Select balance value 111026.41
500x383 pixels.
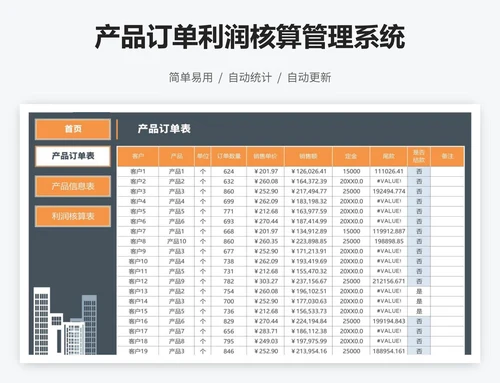coord(389,171)
